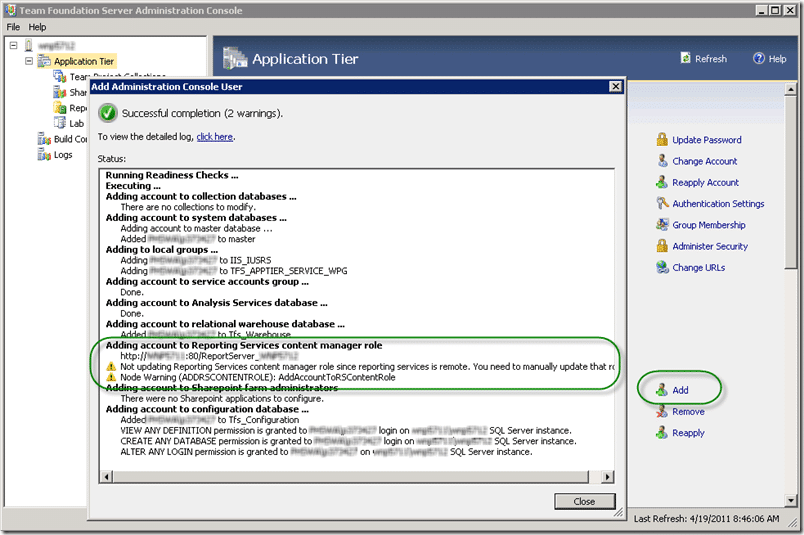Click the Reapply user action link
This screenshot has height=535, width=804.
688,433
